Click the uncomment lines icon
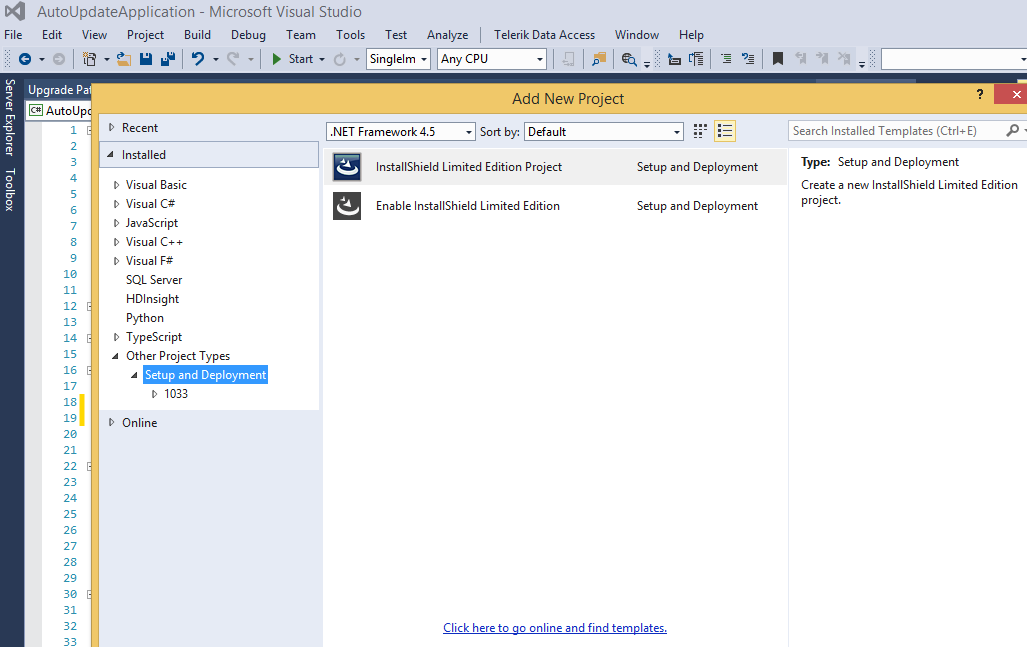Viewport: 1027px width, 647px height. (x=747, y=59)
